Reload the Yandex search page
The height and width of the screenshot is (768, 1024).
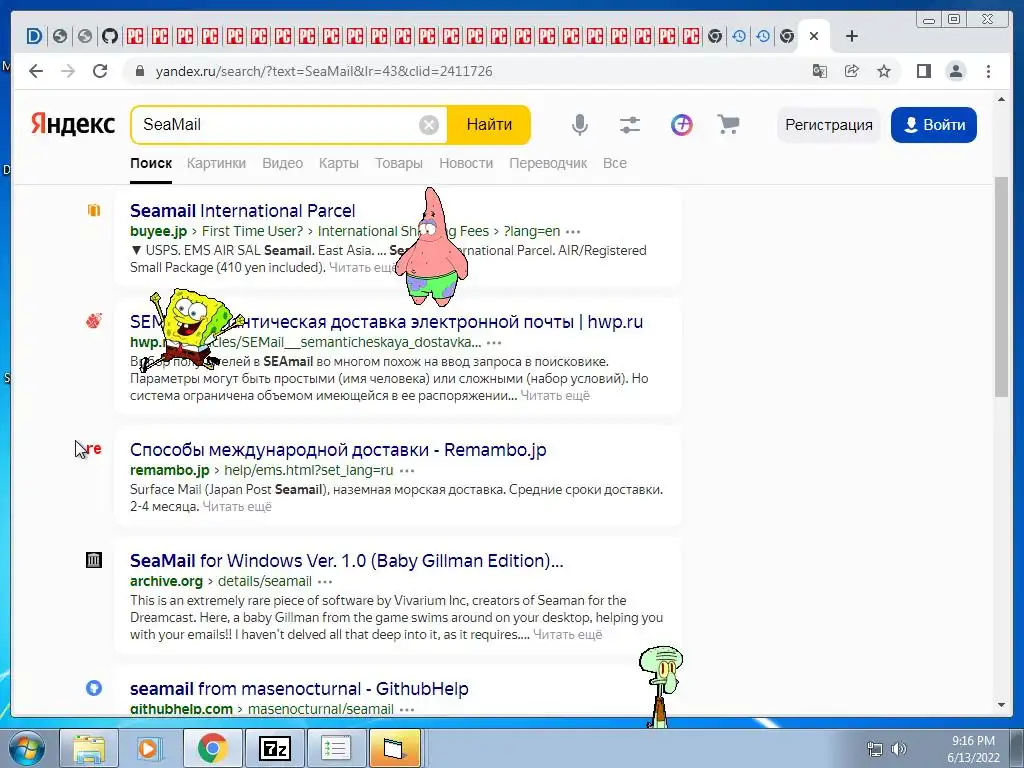click(100, 71)
